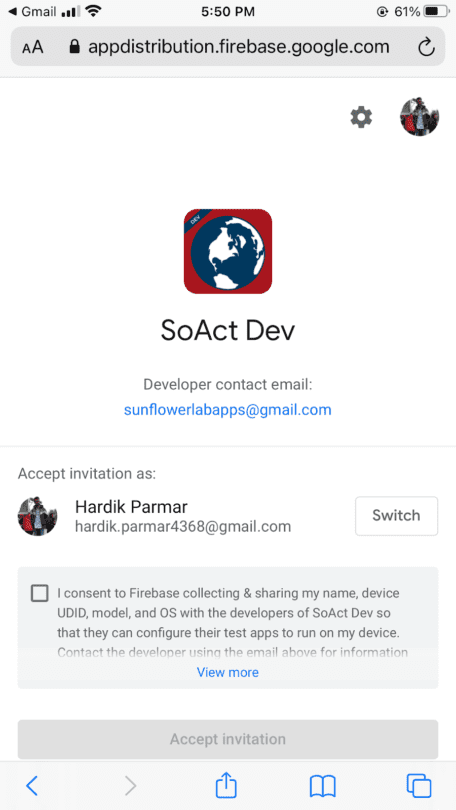Tap the battery indicator in status bar

436,11
